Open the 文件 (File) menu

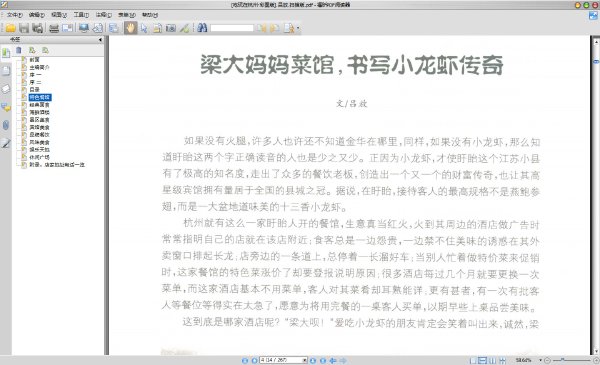pos(15,15)
